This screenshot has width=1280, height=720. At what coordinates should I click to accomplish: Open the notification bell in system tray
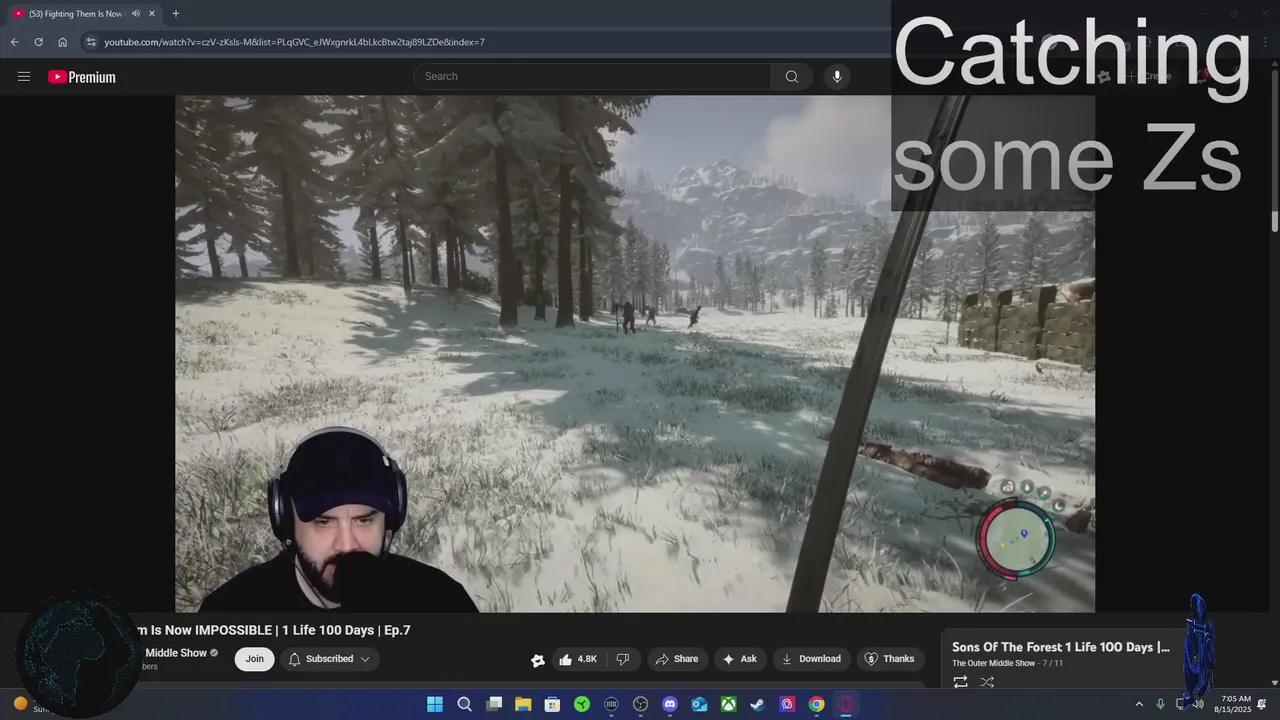click(1262, 704)
